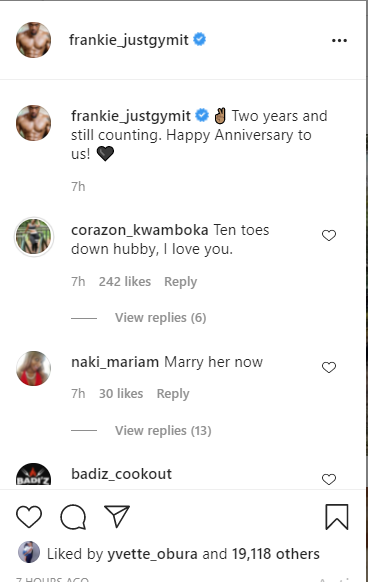
Task: Save the post with the bookmark icon
Action: pos(337,517)
